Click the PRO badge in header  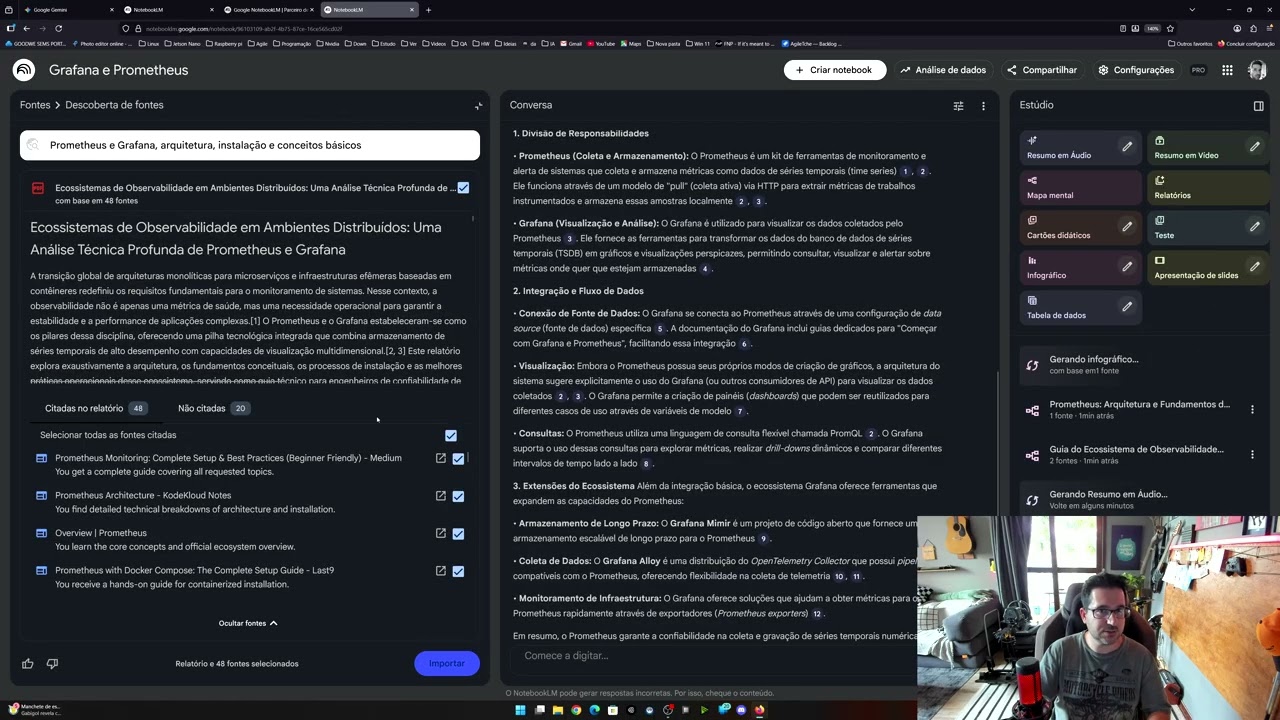1198,70
